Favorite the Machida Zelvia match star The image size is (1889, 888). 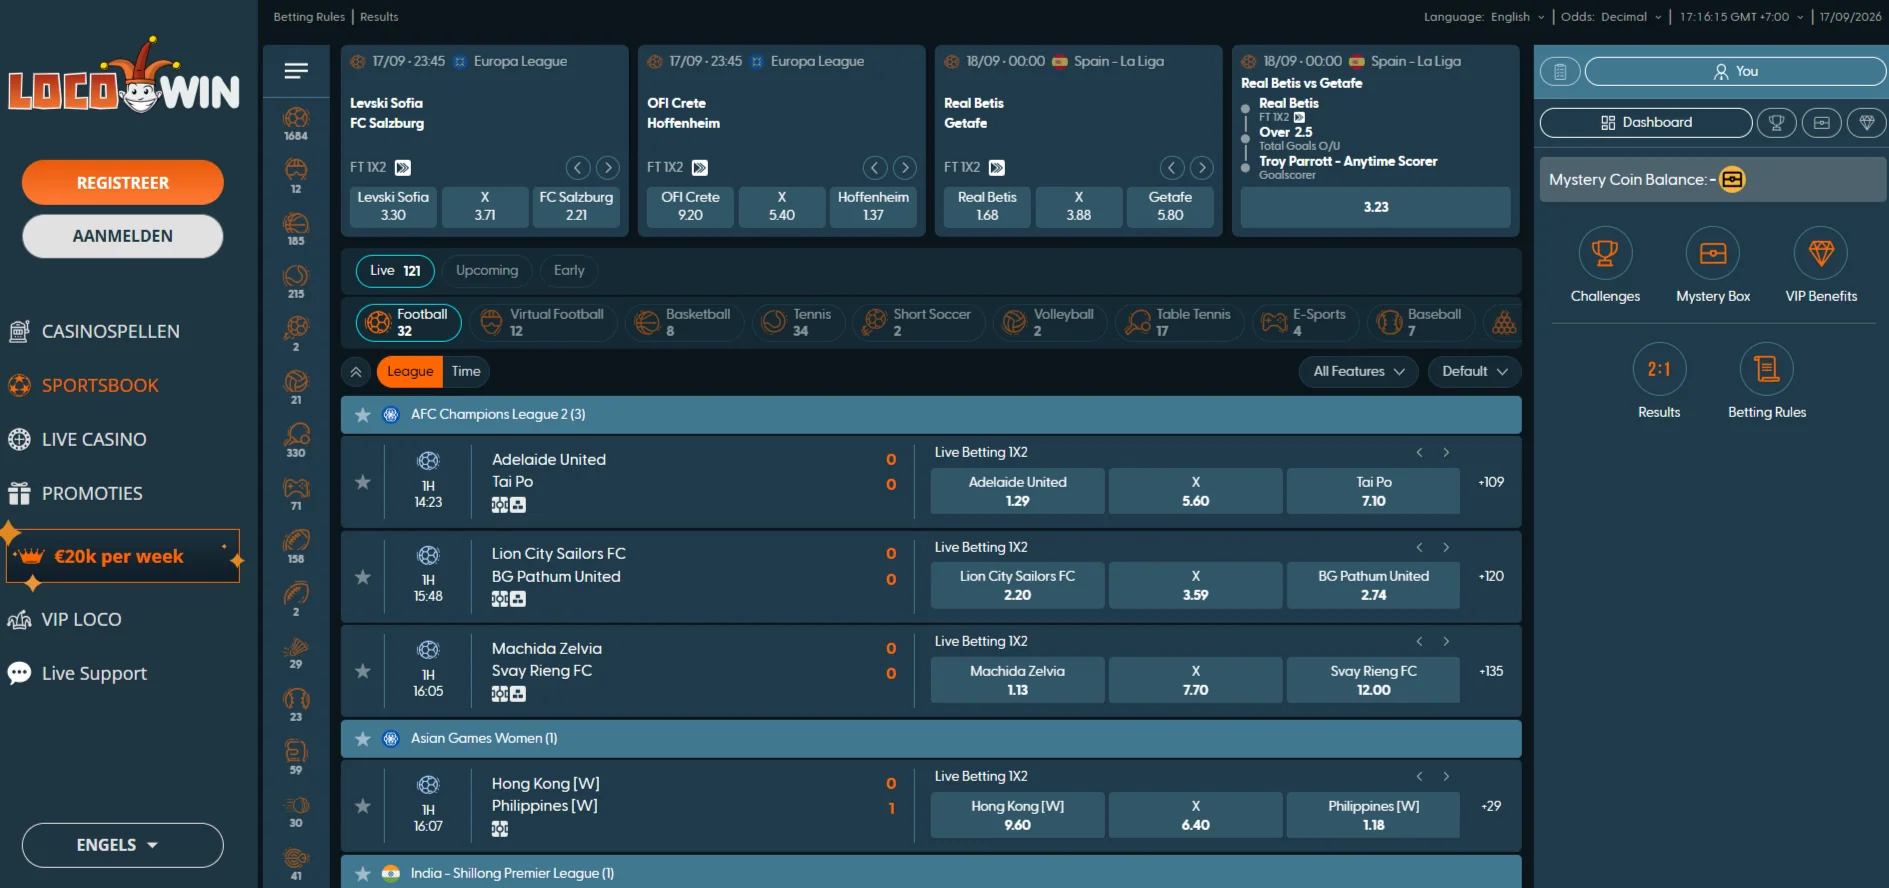(363, 671)
